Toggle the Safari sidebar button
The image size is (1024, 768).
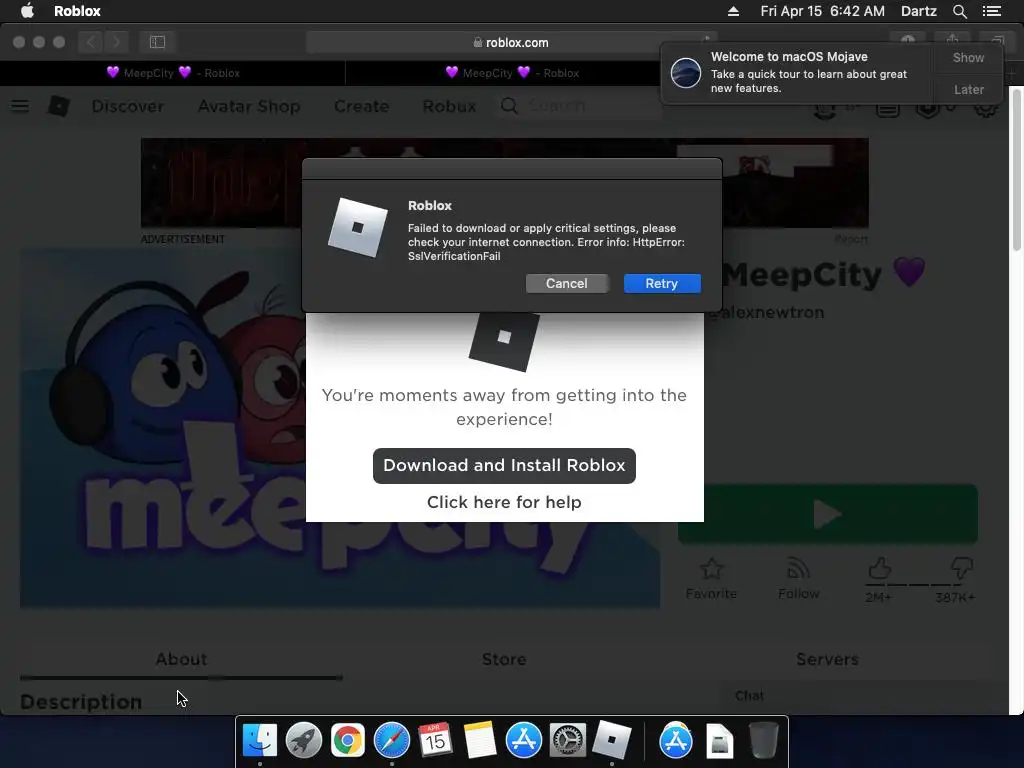coord(157,42)
